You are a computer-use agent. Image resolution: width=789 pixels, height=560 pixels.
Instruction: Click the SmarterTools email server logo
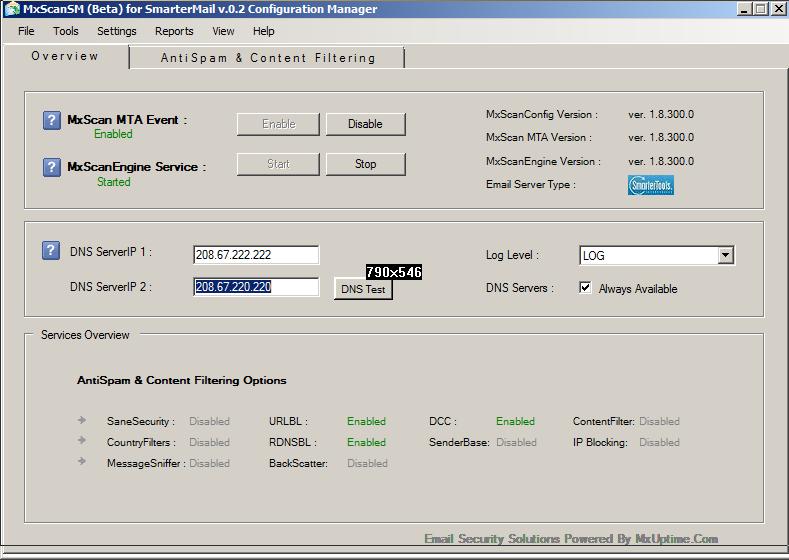tap(651, 185)
